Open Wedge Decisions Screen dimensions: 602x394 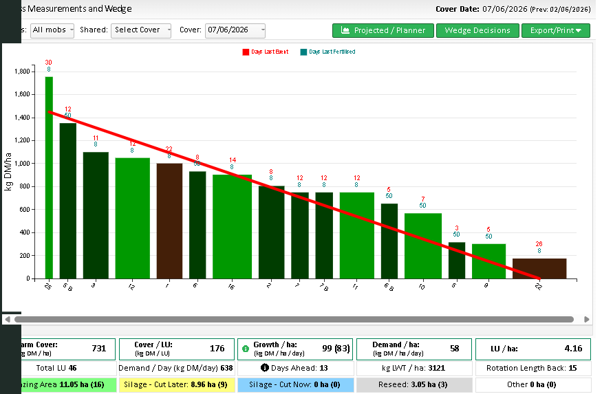click(477, 31)
